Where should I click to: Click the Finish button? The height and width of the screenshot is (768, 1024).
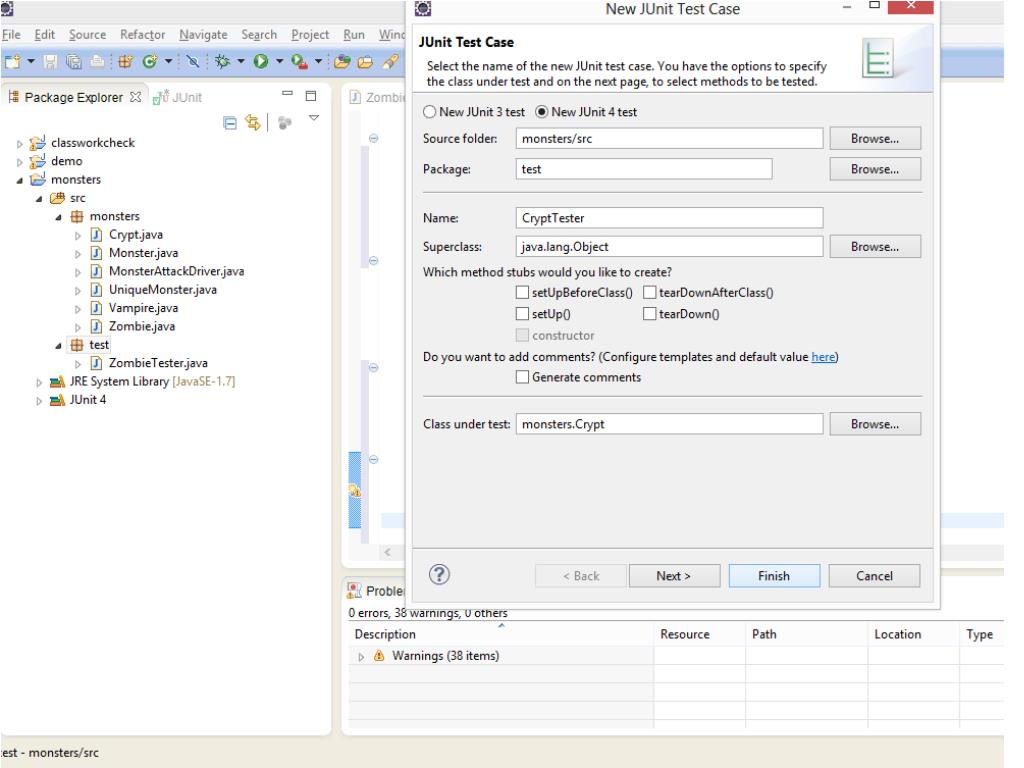coord(774,576)
